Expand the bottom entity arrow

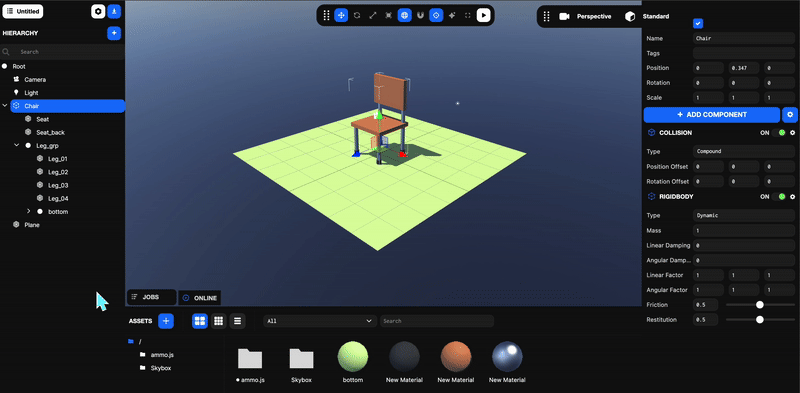point(29,211)
